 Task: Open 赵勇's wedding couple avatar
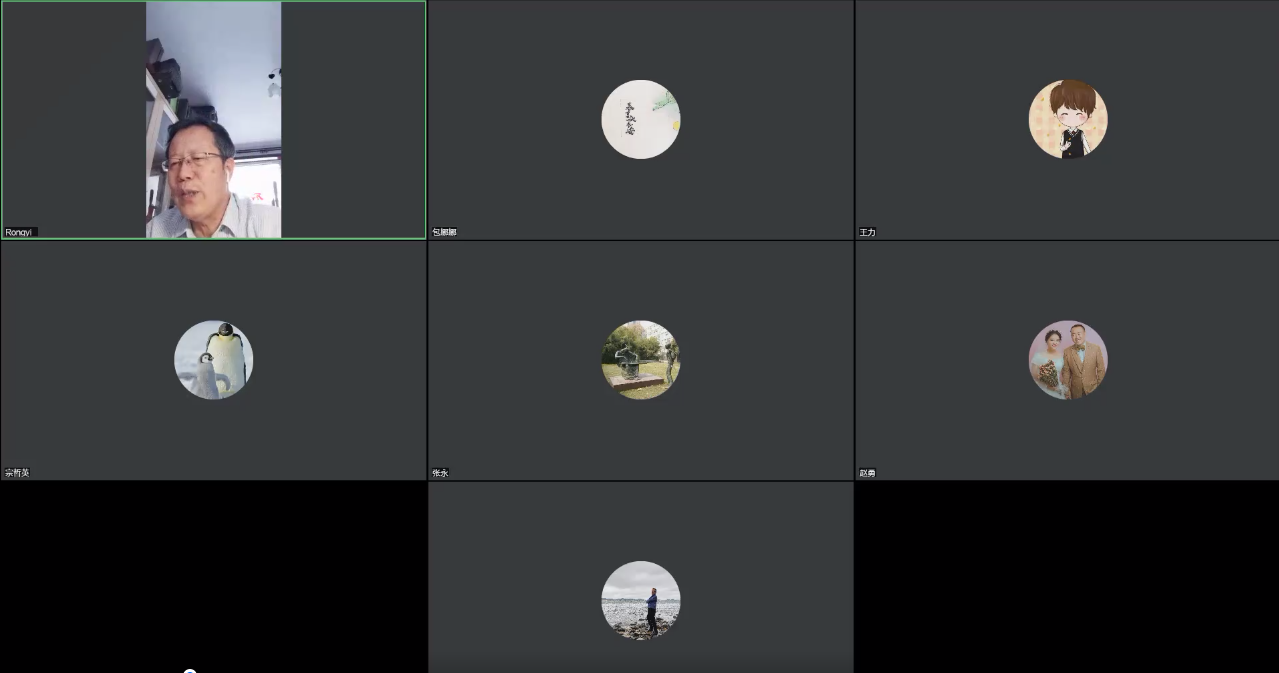click(x=1068, y=360)
